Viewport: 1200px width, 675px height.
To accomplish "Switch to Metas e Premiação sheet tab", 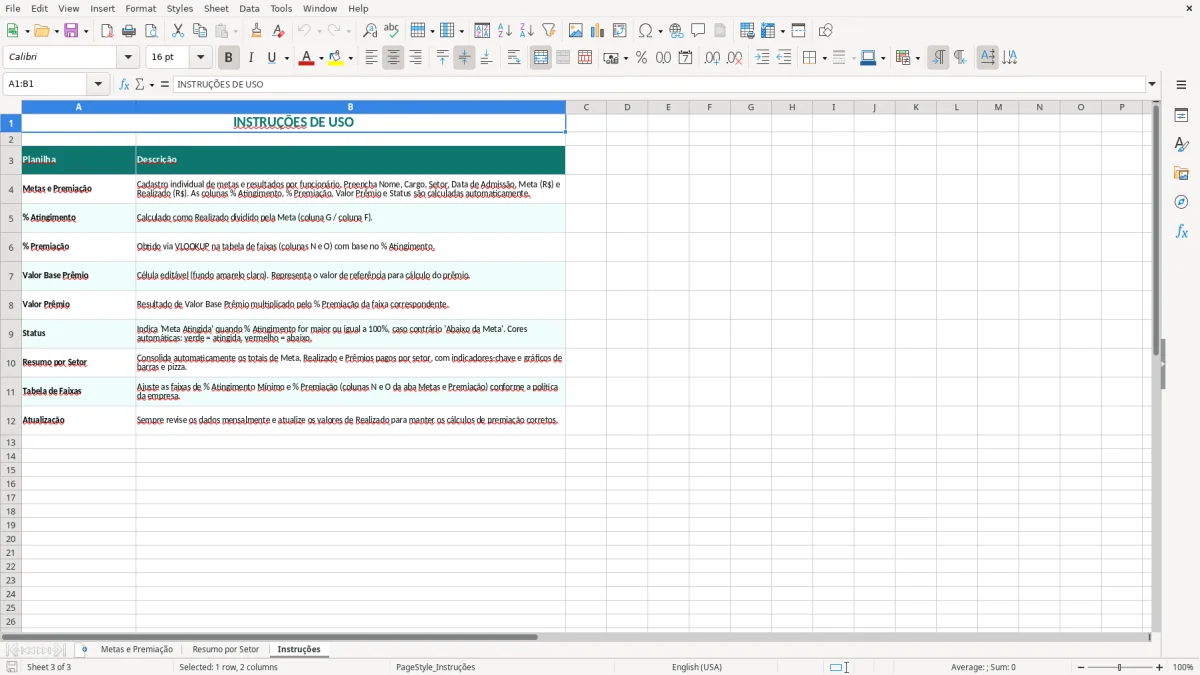I will coord(137,650).
